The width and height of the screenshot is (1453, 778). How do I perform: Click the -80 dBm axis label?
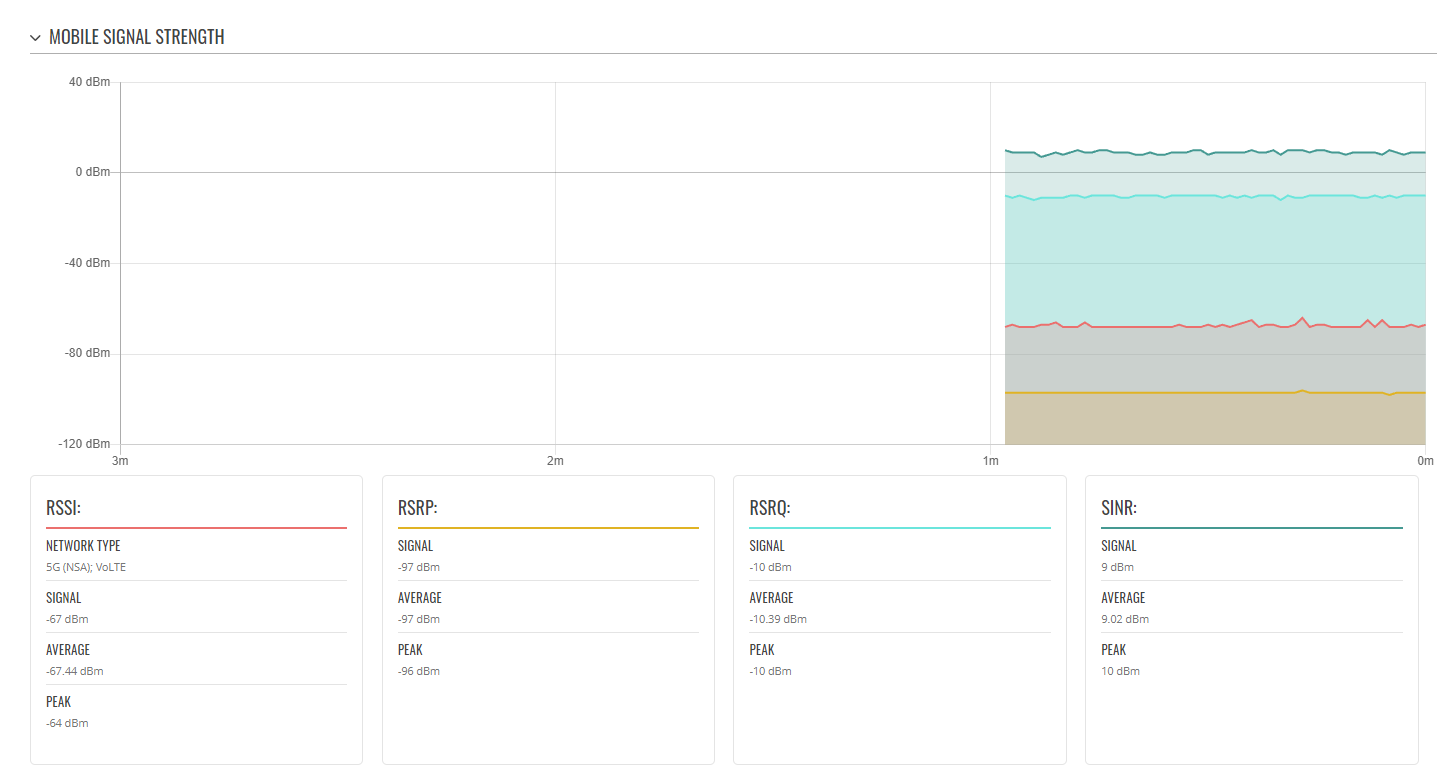(87, 353)
